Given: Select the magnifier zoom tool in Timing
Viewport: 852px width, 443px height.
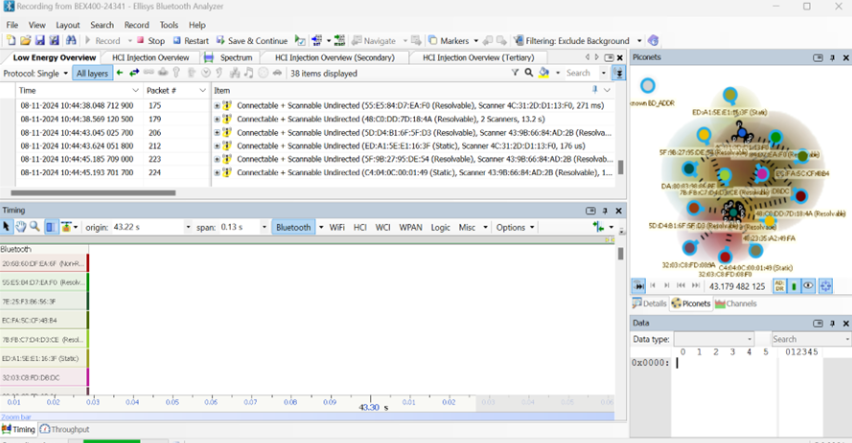Looking at the screenshot, I should click(x=35, y=227).
